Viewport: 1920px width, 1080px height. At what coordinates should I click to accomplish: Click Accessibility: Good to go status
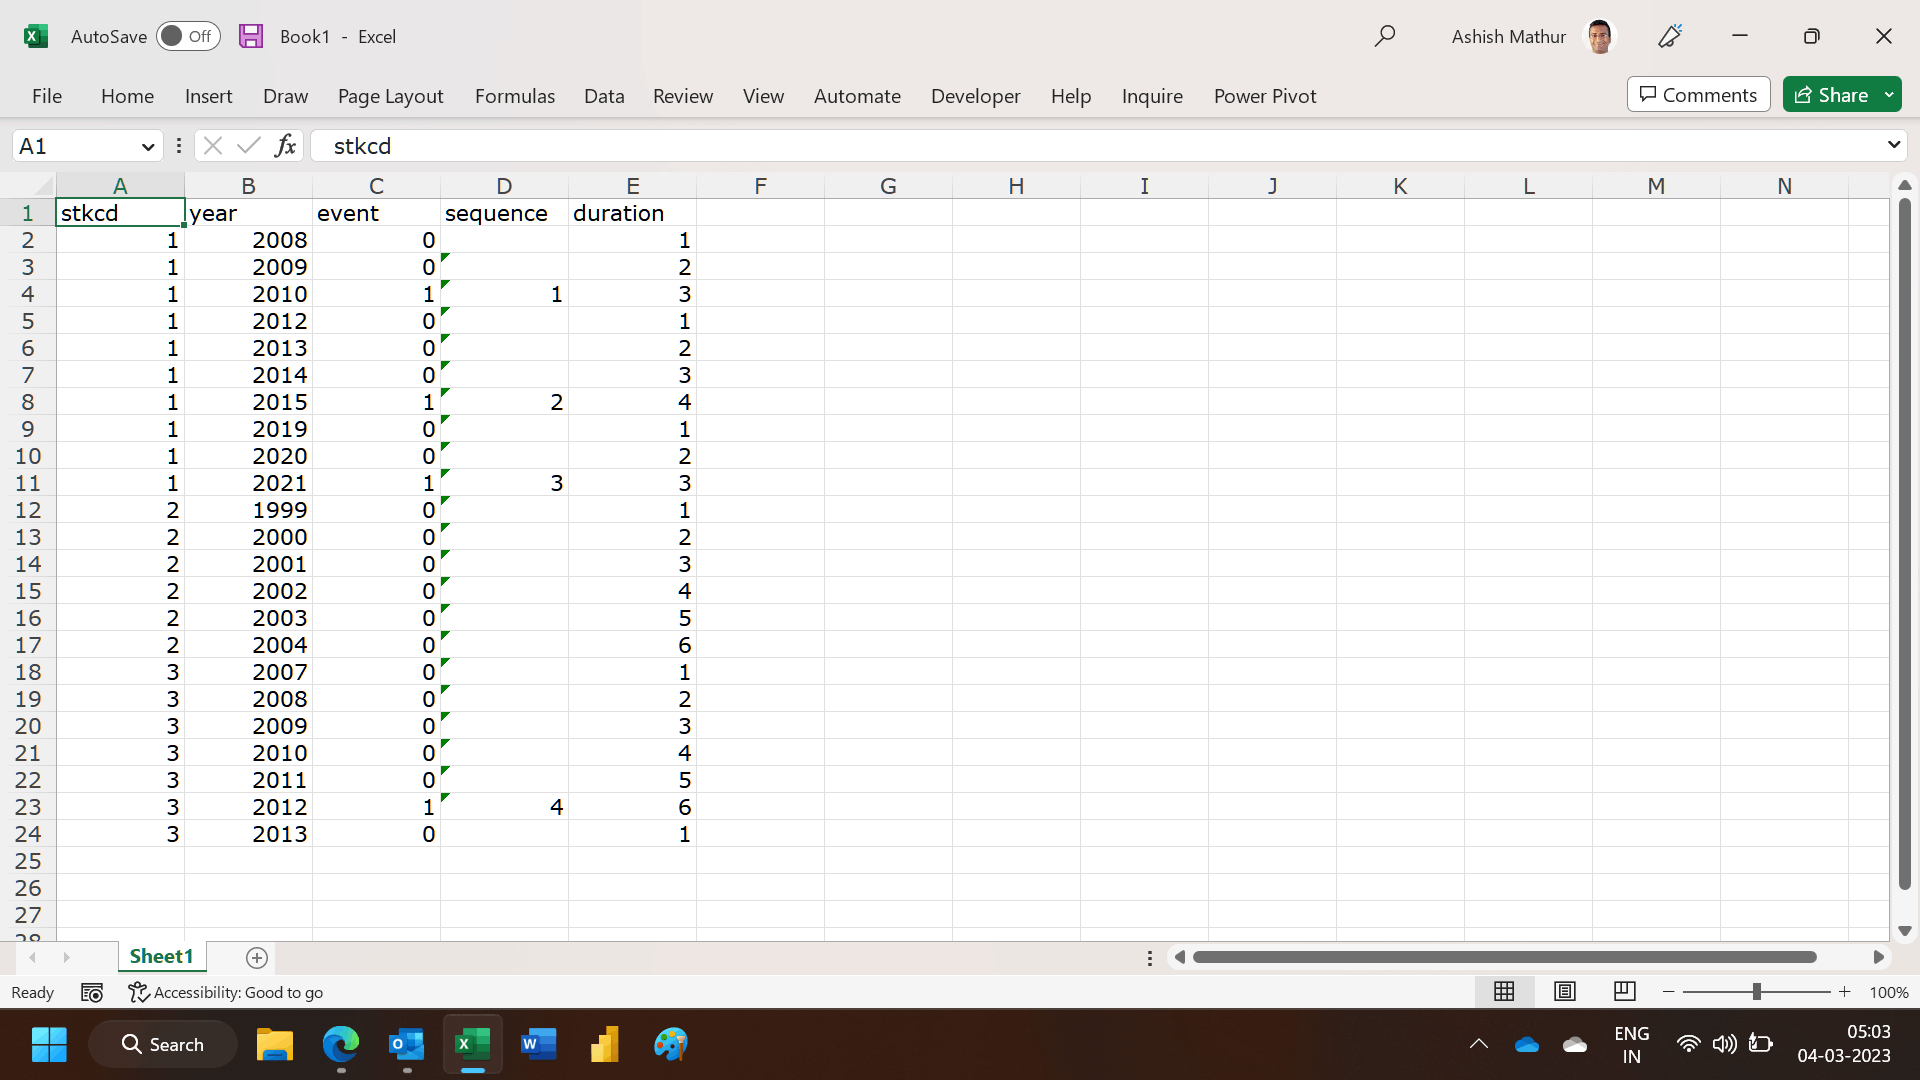point(226,992)
